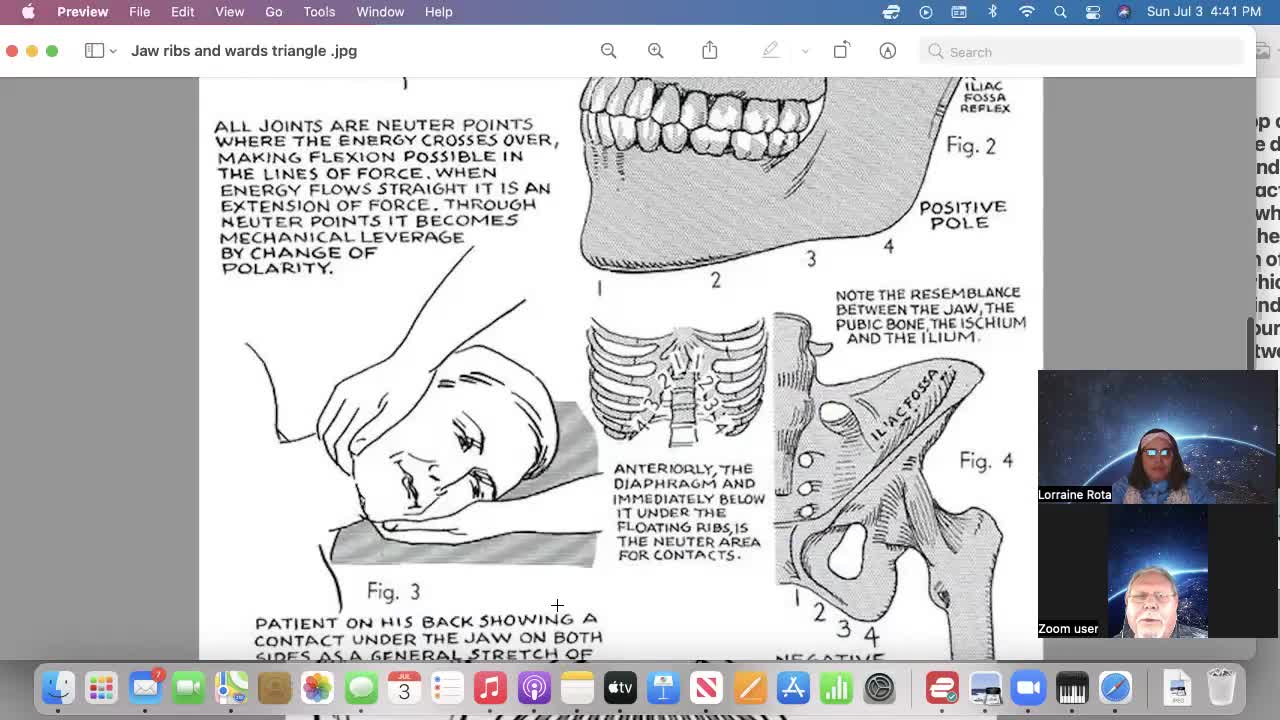The width and height of the screenshot is (1280, 720).
Task: Open the piano keyboard app in Dock
Action: click(x=1071, y=687)
